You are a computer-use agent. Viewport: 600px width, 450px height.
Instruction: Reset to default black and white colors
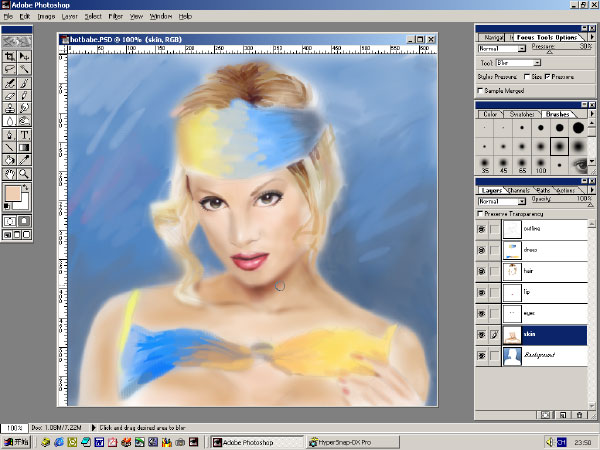coord(7,207)
